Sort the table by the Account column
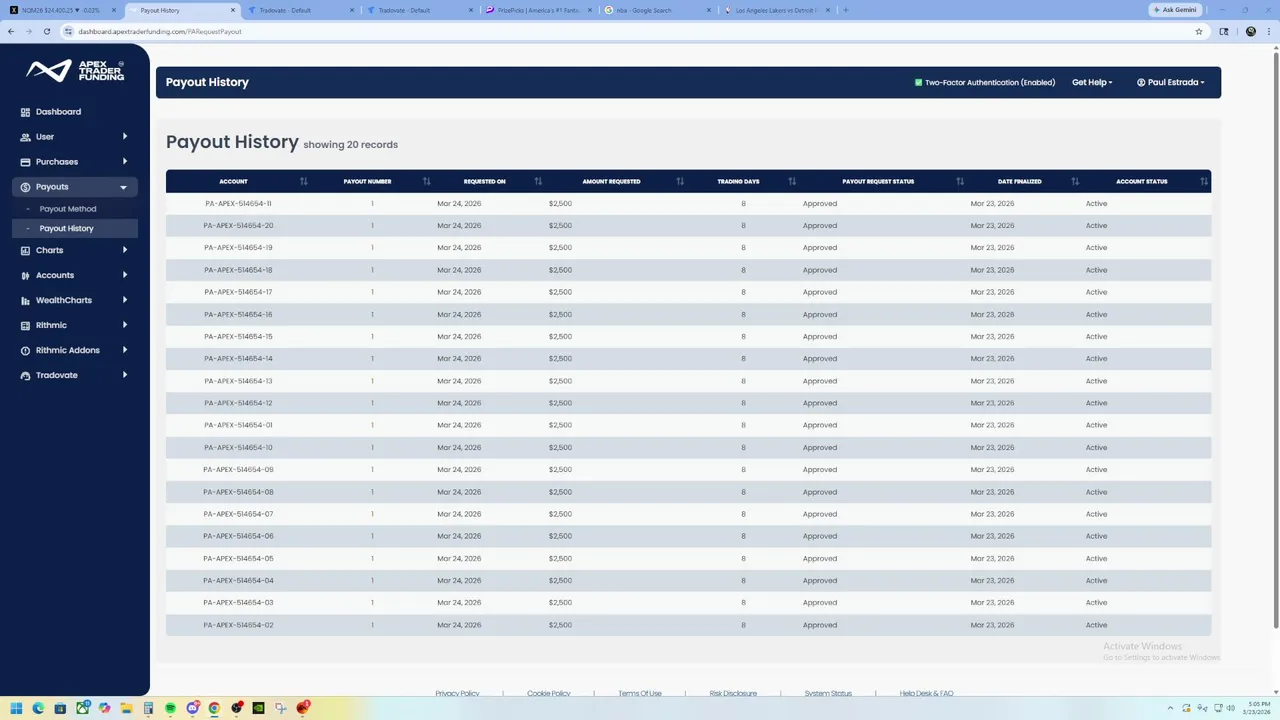 pos(304,181)
